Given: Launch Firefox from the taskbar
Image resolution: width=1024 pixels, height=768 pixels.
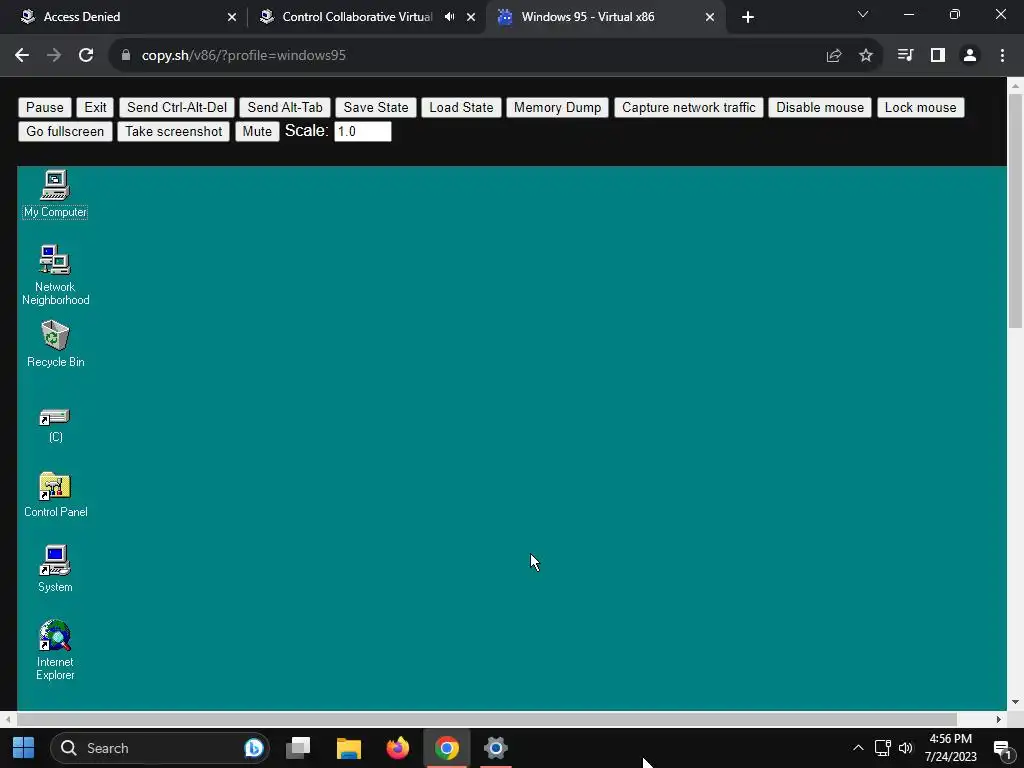Looking at the screenshot, I should 397,748.
